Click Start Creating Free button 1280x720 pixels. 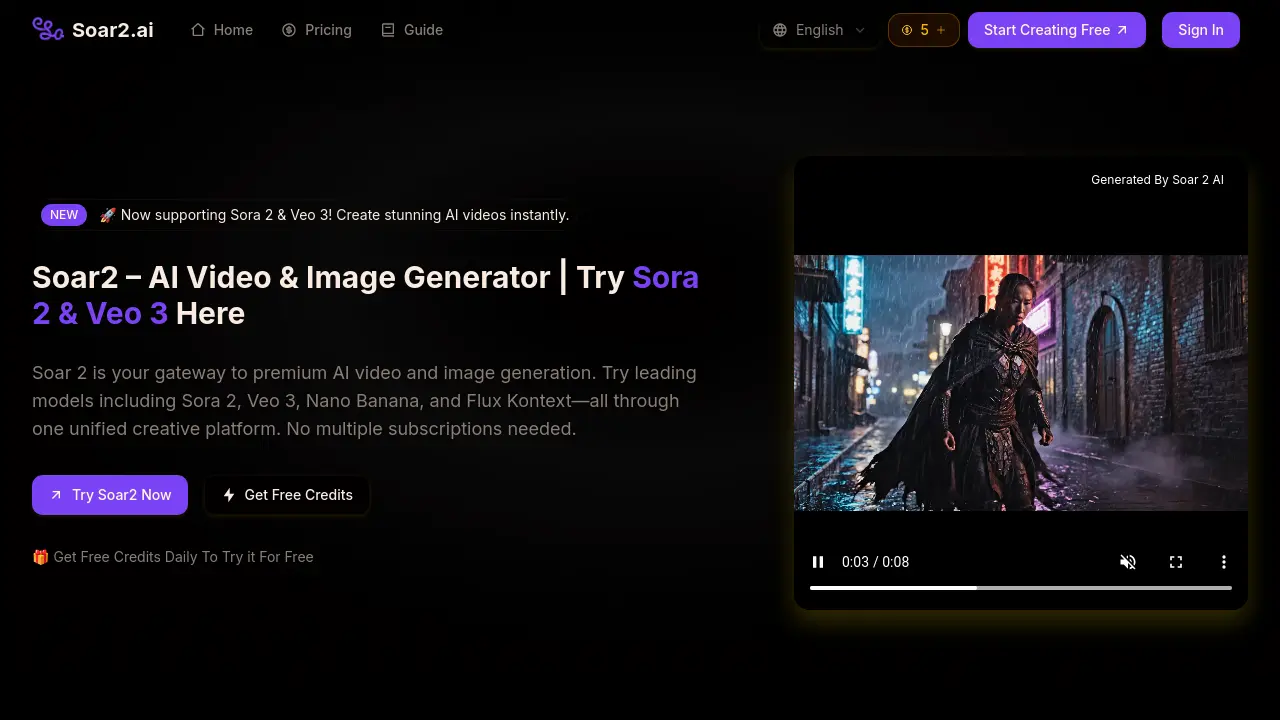point(1057,30)
